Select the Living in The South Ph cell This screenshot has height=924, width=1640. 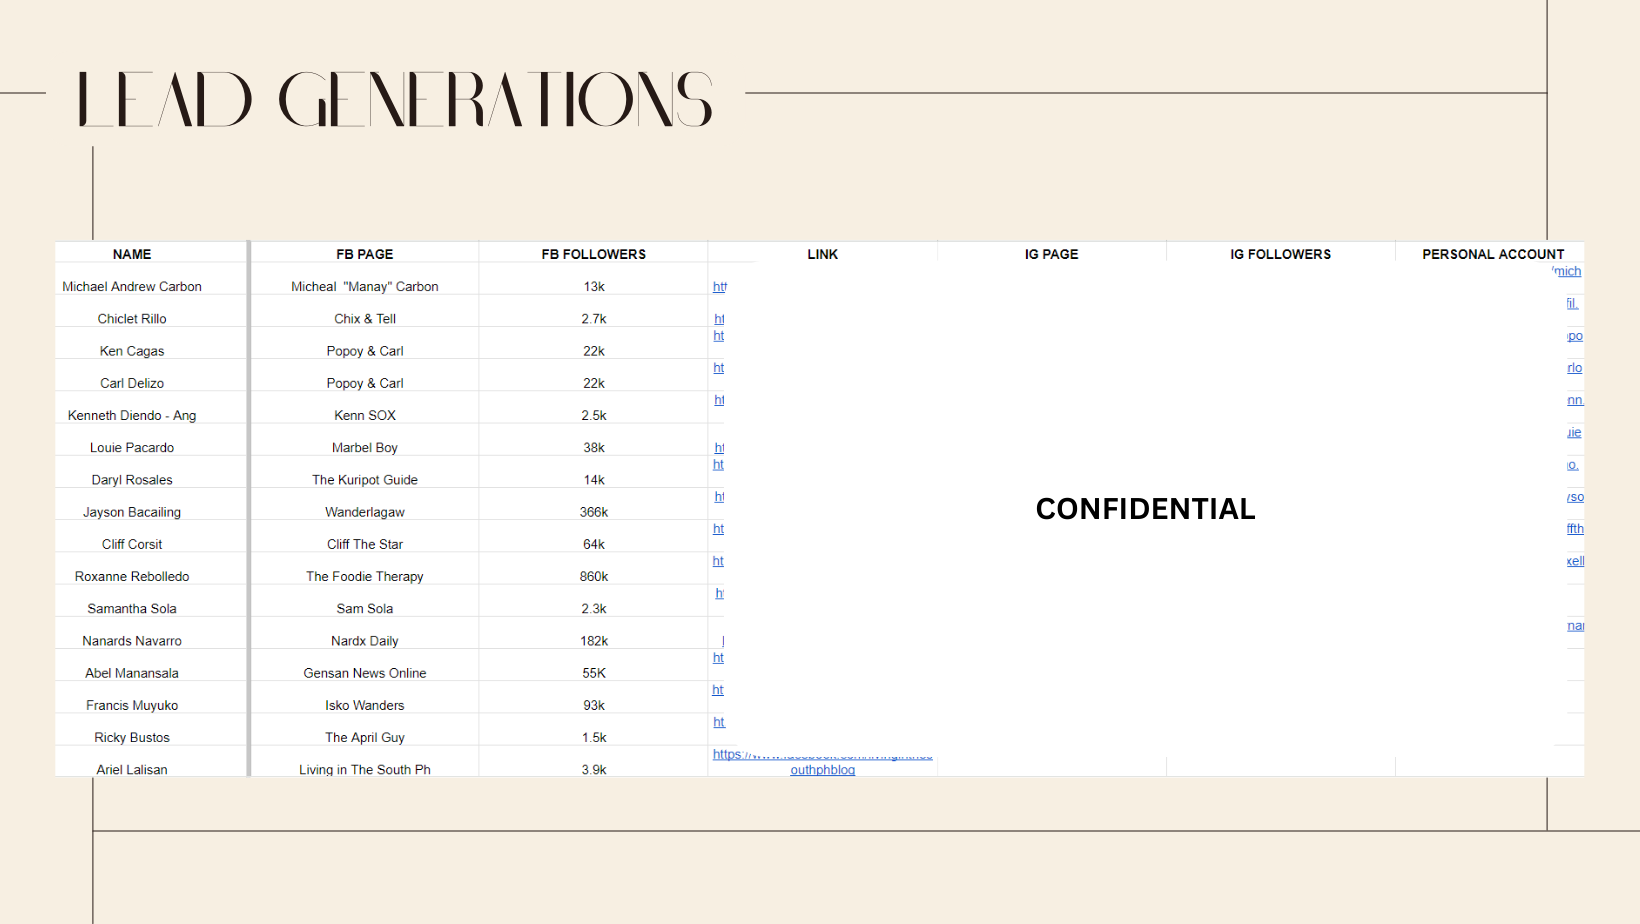pyautogui.click(x=364, y=769)
